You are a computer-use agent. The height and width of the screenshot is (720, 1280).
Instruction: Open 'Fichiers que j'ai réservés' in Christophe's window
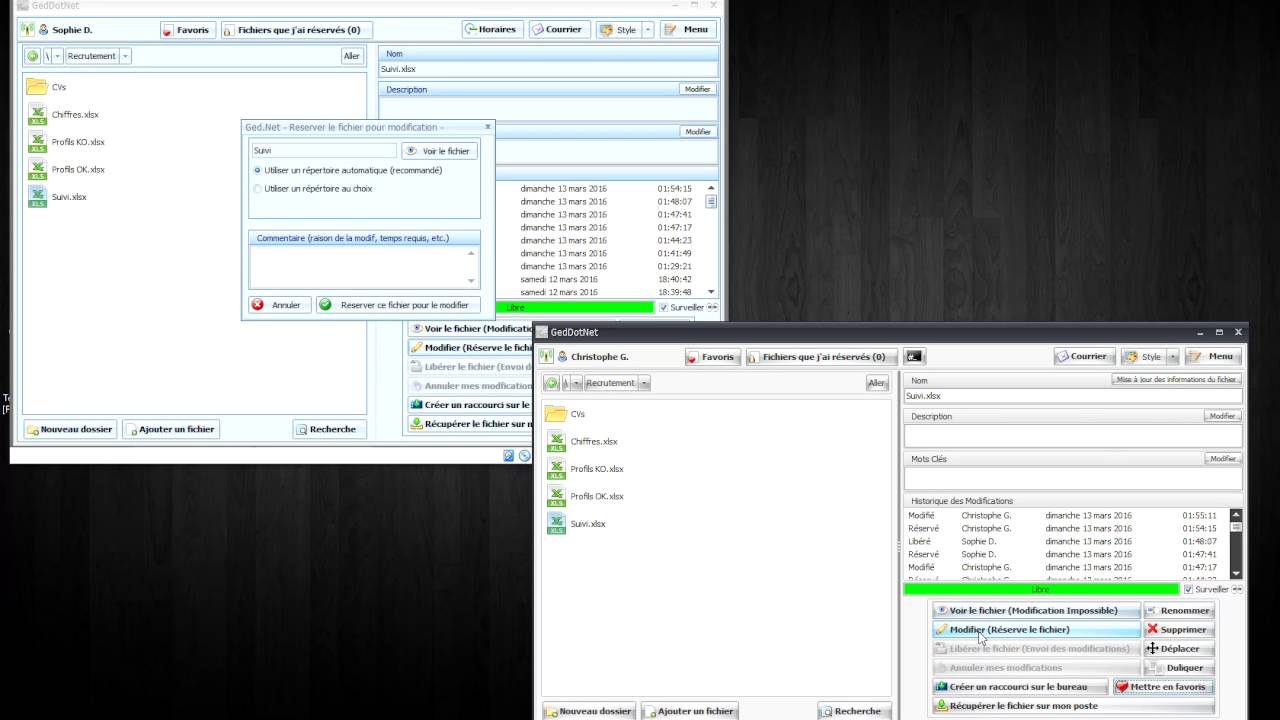click(822, 356)
